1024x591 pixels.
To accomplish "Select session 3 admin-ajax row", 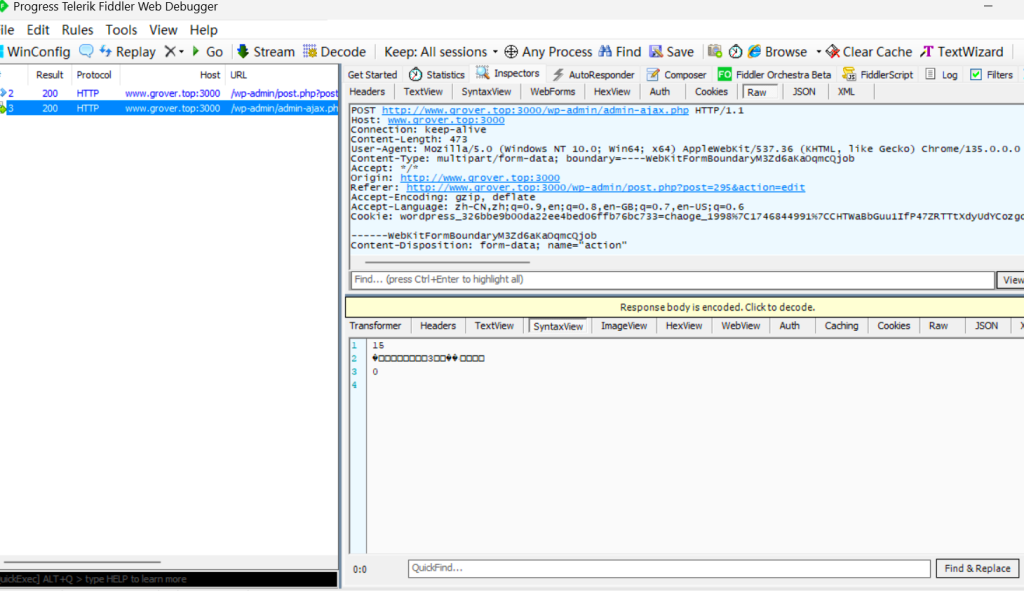I will pos(168,108).
